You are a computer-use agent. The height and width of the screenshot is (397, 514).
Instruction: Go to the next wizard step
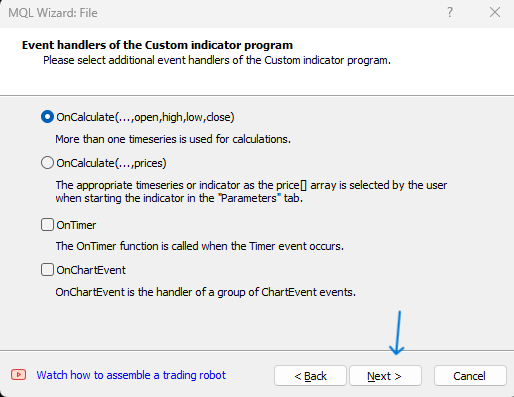pos(385,376)
